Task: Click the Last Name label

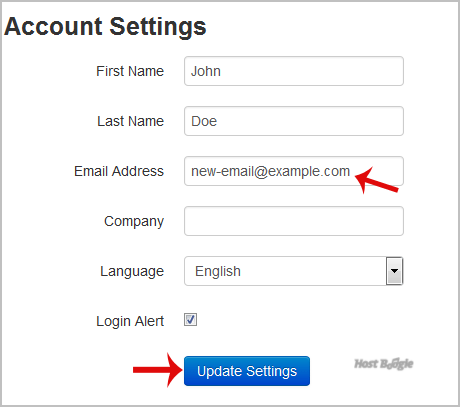Action: tap(131, 121)
